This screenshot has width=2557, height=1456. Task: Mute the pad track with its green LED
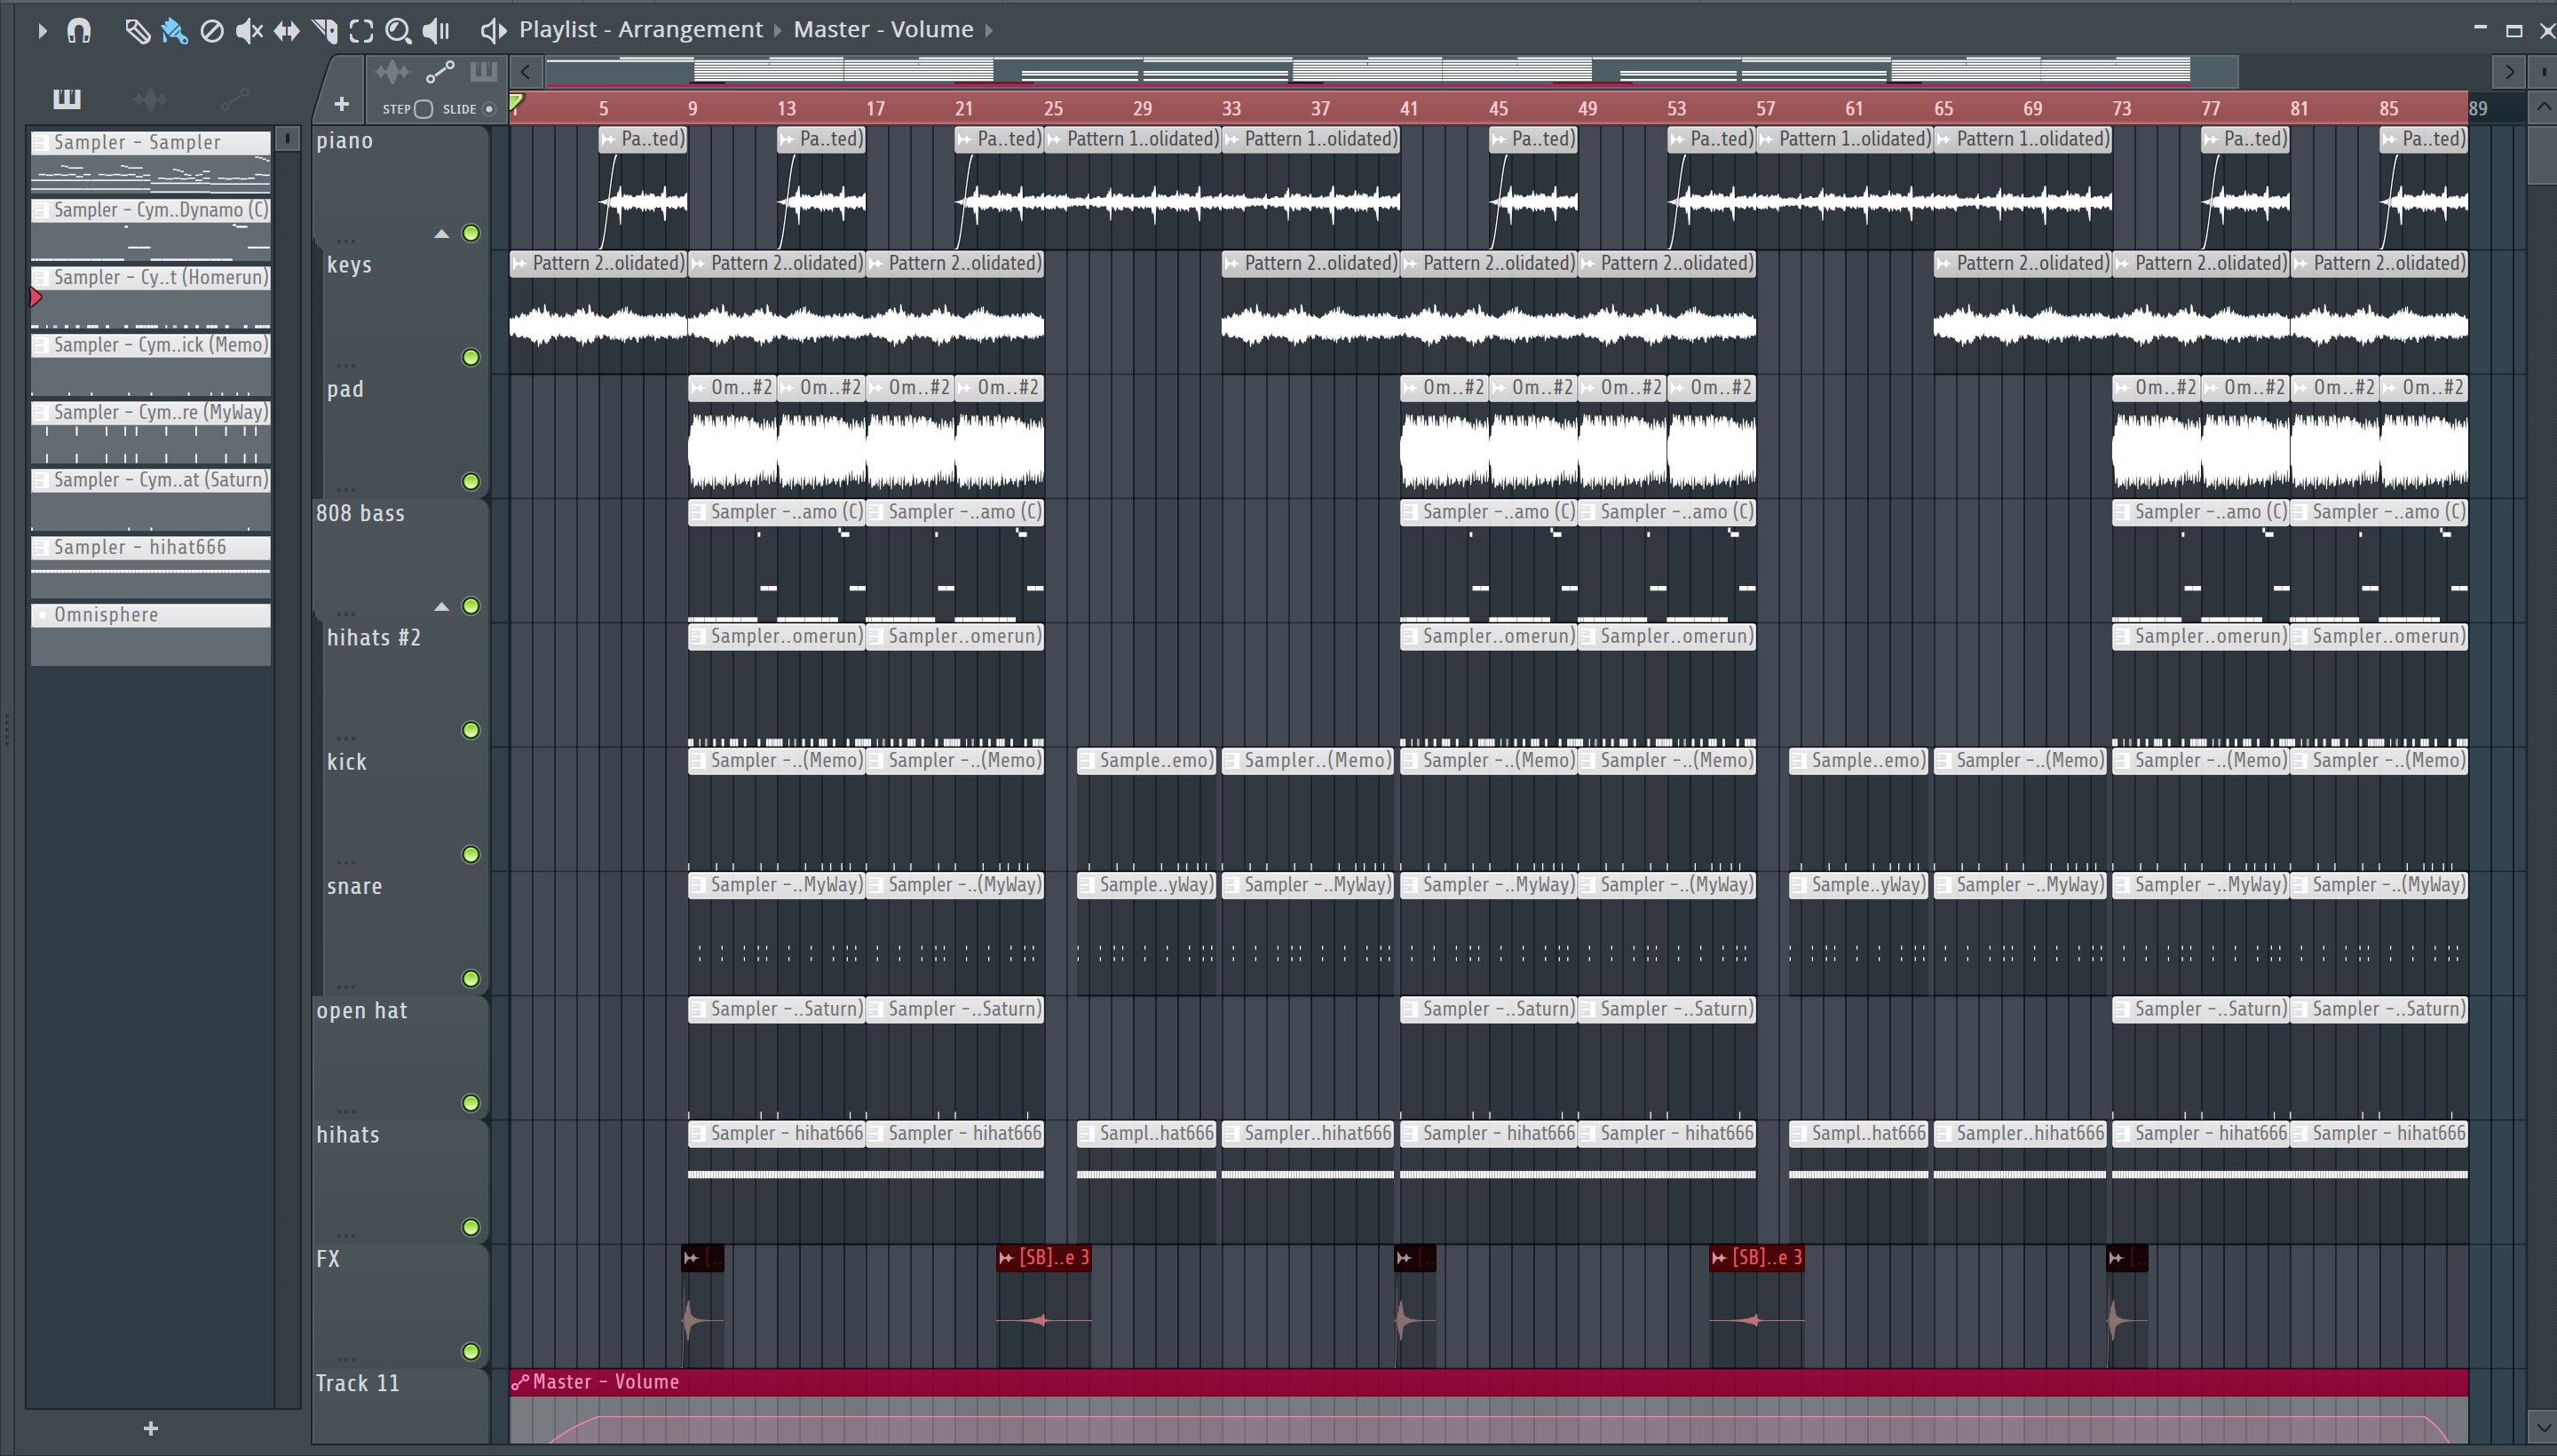pos(470,481)
